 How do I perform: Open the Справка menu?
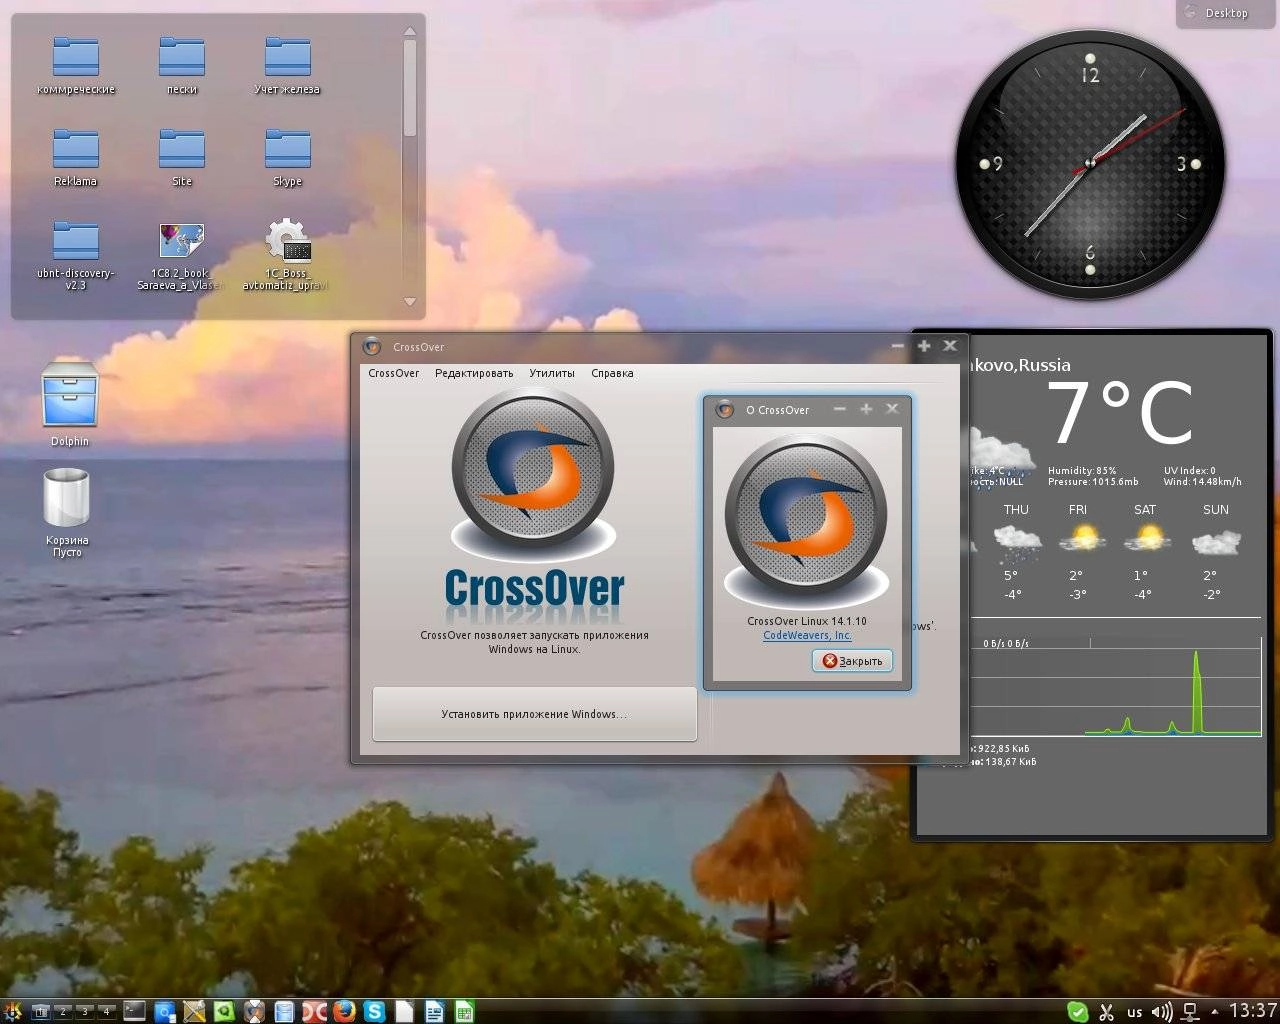(612, 373)
